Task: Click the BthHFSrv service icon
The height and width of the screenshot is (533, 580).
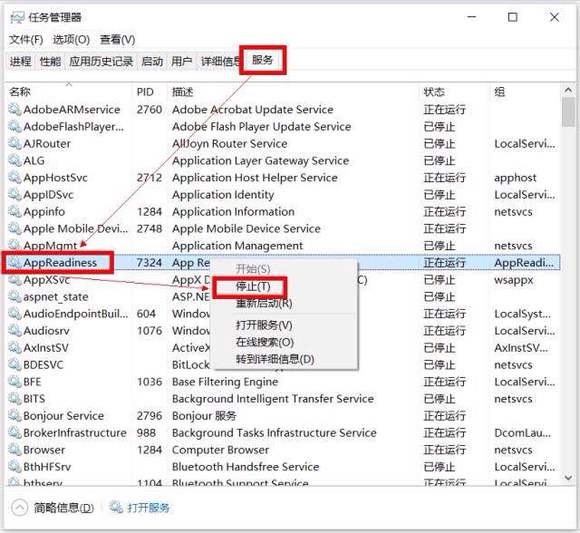Action: click(15, 467)
